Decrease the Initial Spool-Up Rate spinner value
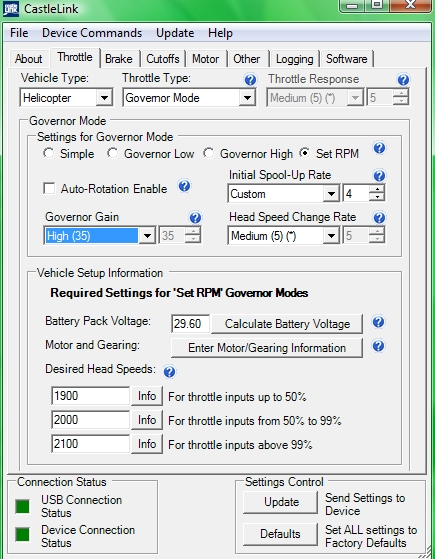The height and width of the screenshot is (559, 435). tap(377, 198)
